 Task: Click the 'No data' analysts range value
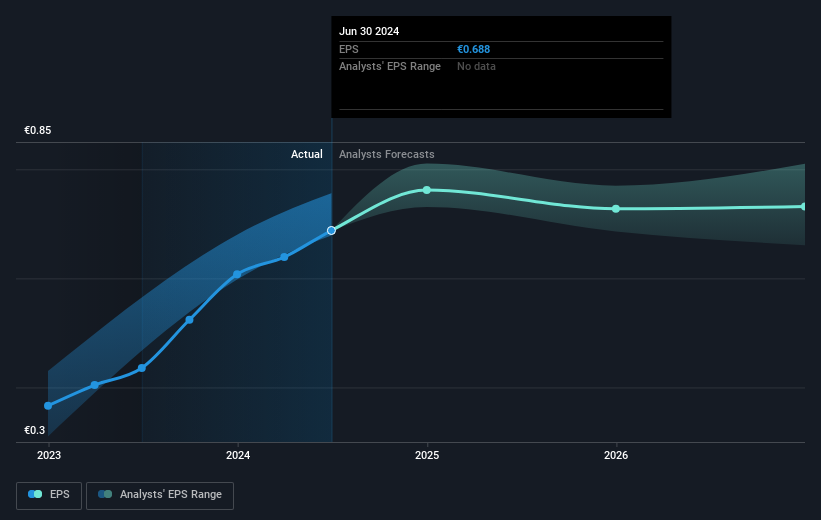coord(476,67)
